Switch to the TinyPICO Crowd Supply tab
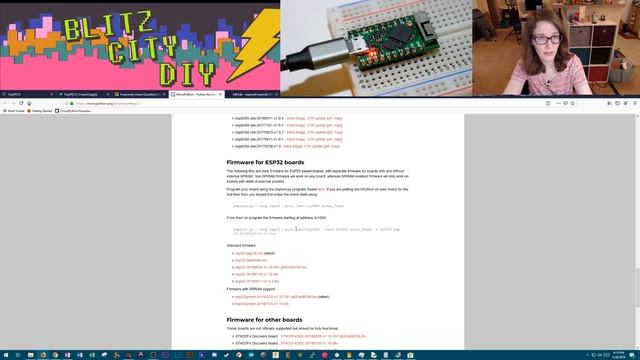The width and height of the screenshot is (640, 360). (84, 94)
